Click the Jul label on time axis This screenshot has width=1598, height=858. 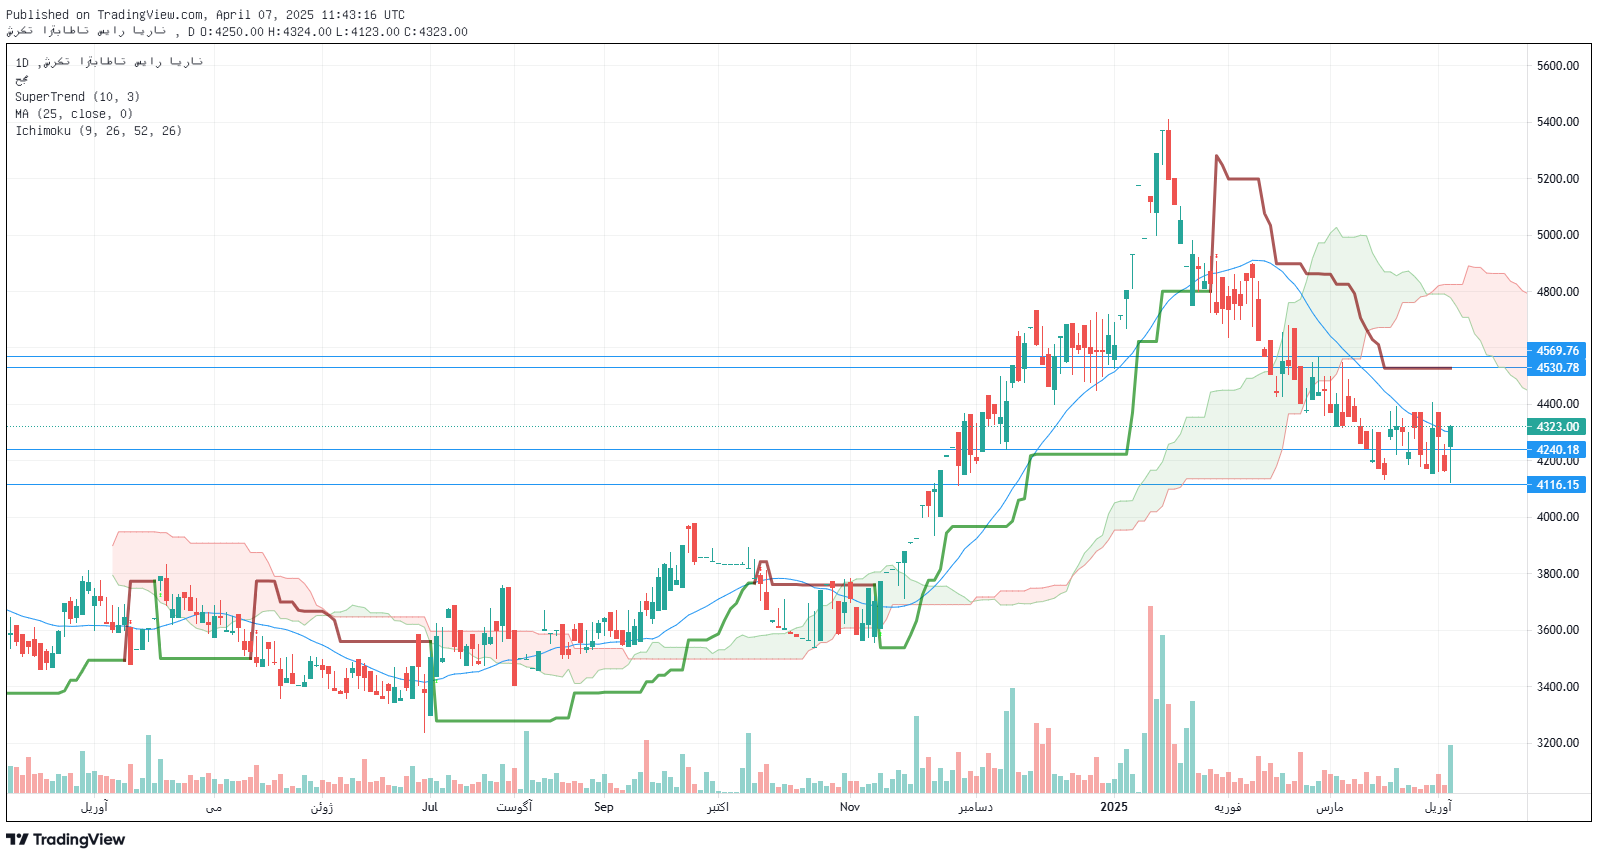[x=430, y=807]
